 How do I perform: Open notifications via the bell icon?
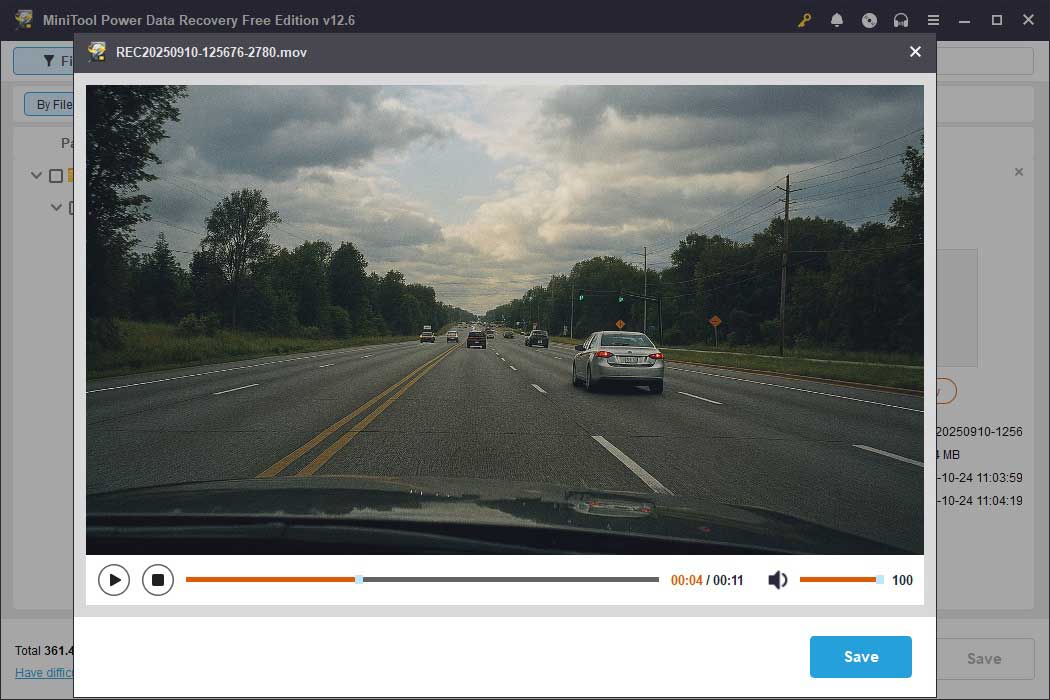click(x=837, y=19)
